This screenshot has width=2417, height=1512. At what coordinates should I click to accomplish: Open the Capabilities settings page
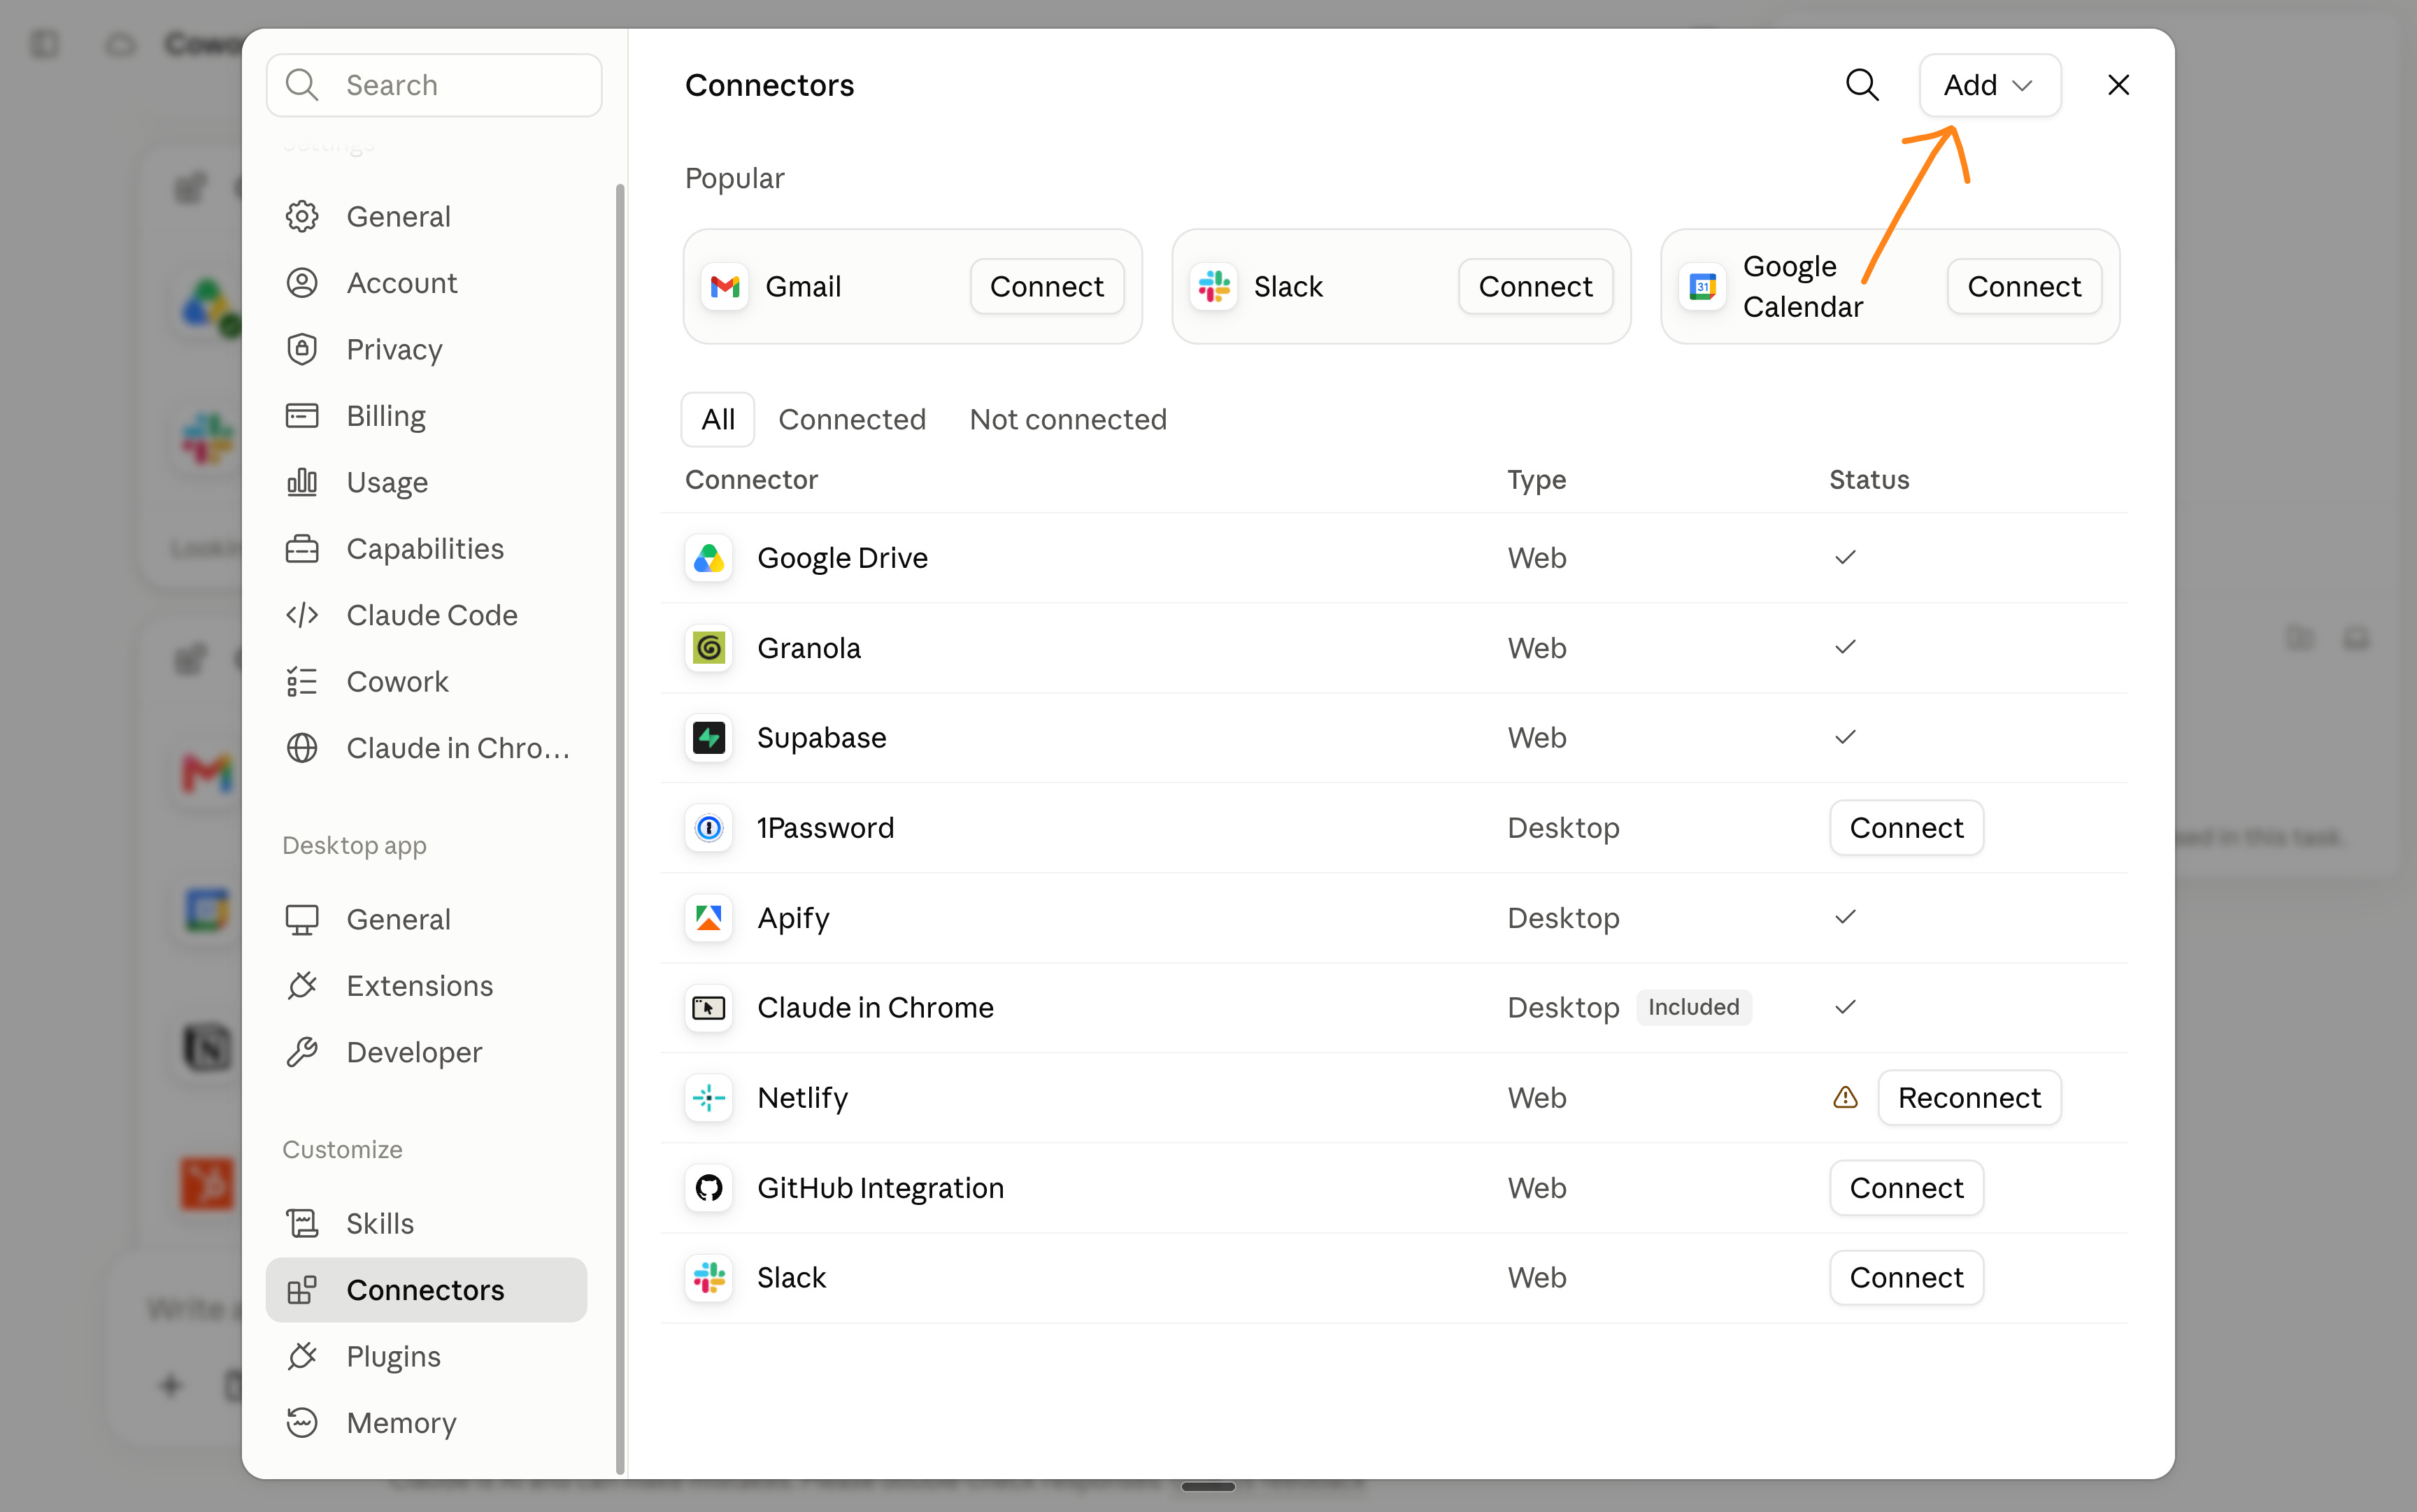pyautogui.click(x=426, y=549)
